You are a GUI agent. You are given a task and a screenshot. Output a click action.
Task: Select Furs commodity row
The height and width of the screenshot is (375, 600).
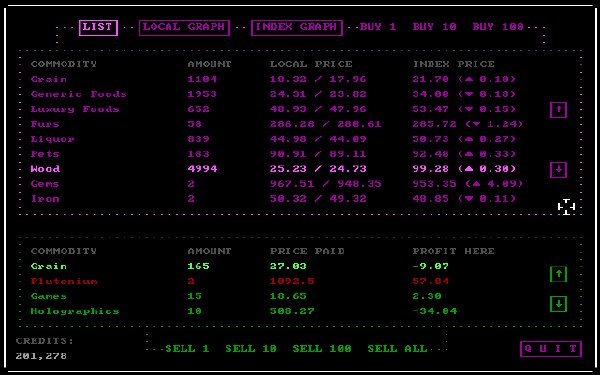(276, 124)
